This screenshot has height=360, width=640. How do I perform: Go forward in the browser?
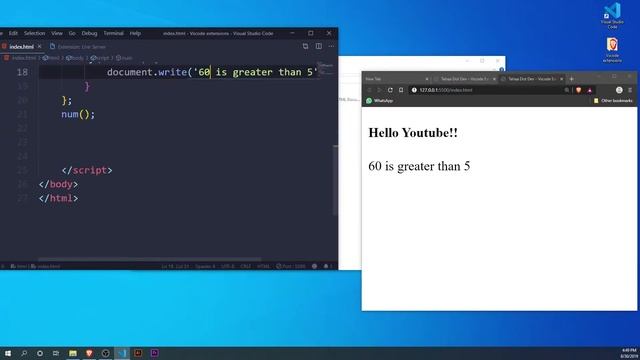tap(379, 90)
